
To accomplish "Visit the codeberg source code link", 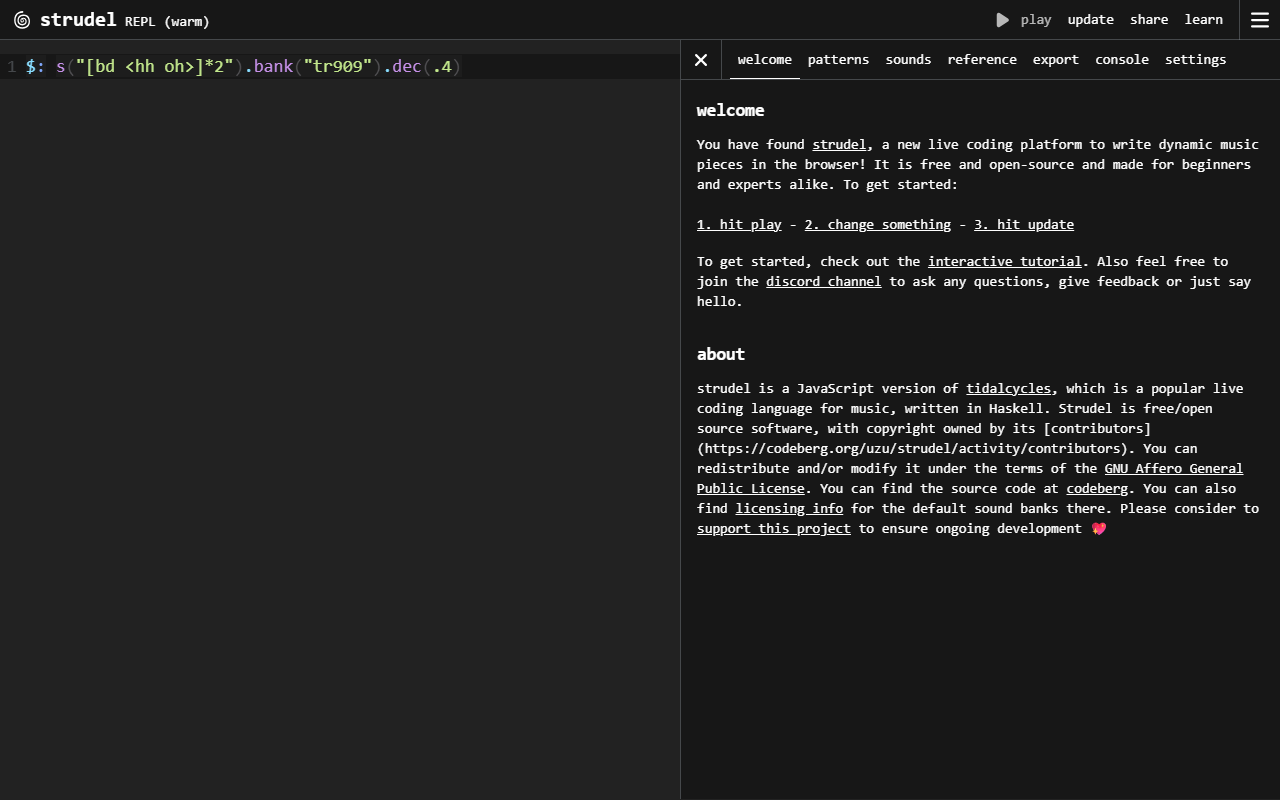I will pyautogui.click(x=1097, y=489).
